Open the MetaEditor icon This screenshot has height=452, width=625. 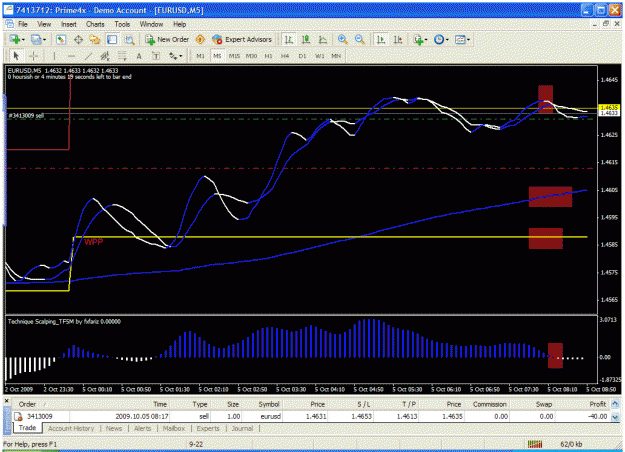[x=200, y=39]
